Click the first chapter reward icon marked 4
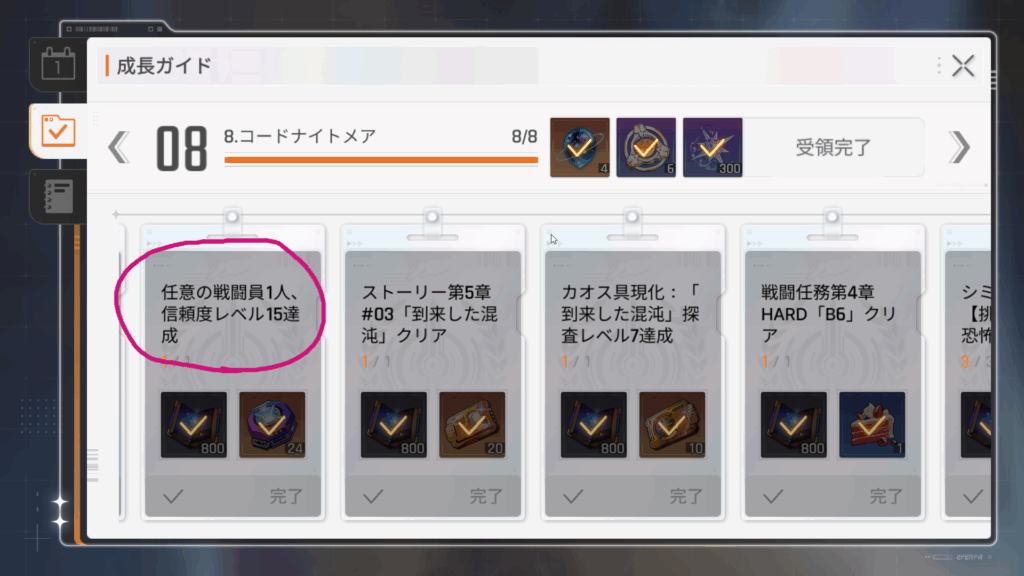 pyautogui.click(x=580, y=148)
